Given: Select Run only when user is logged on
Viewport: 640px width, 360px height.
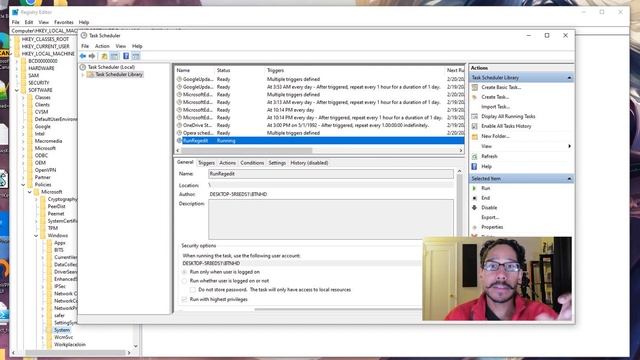Looking at the screenshot, I should [184, 272].
